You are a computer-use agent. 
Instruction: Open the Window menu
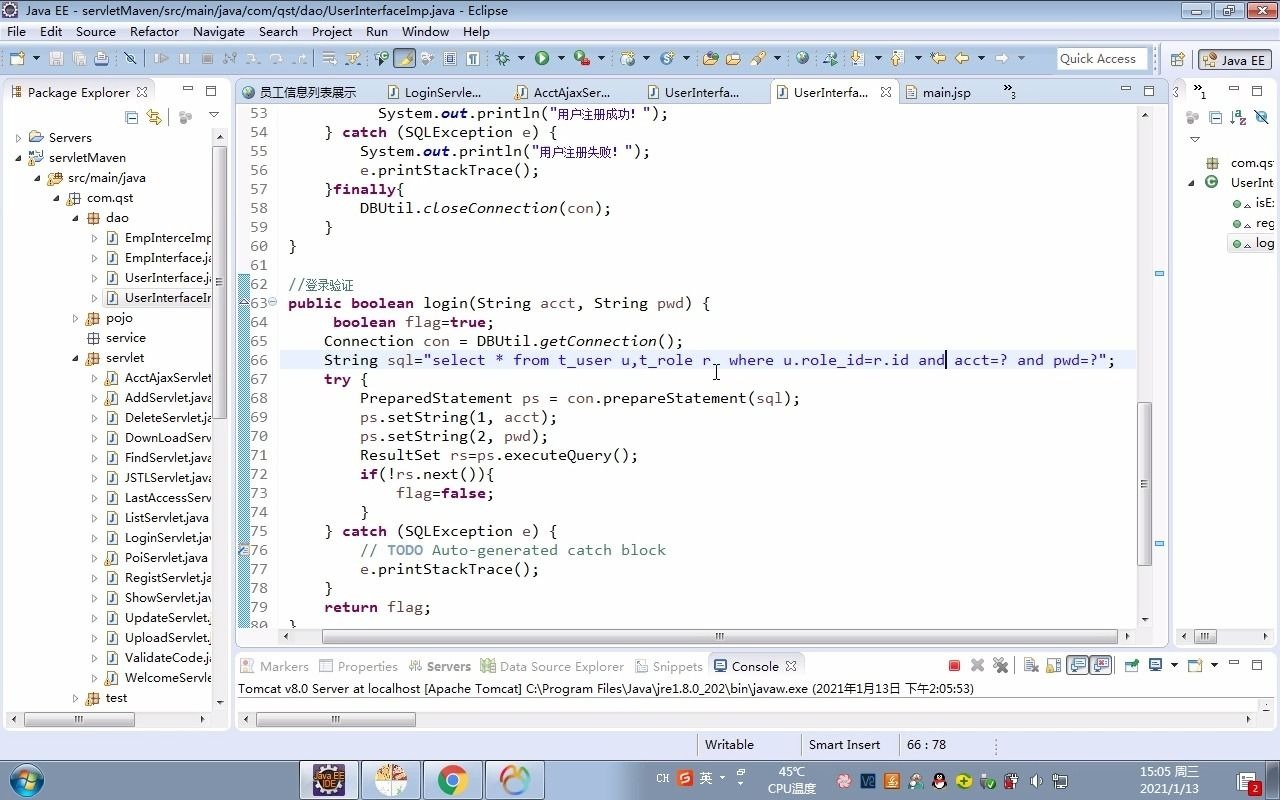[425, 31]
